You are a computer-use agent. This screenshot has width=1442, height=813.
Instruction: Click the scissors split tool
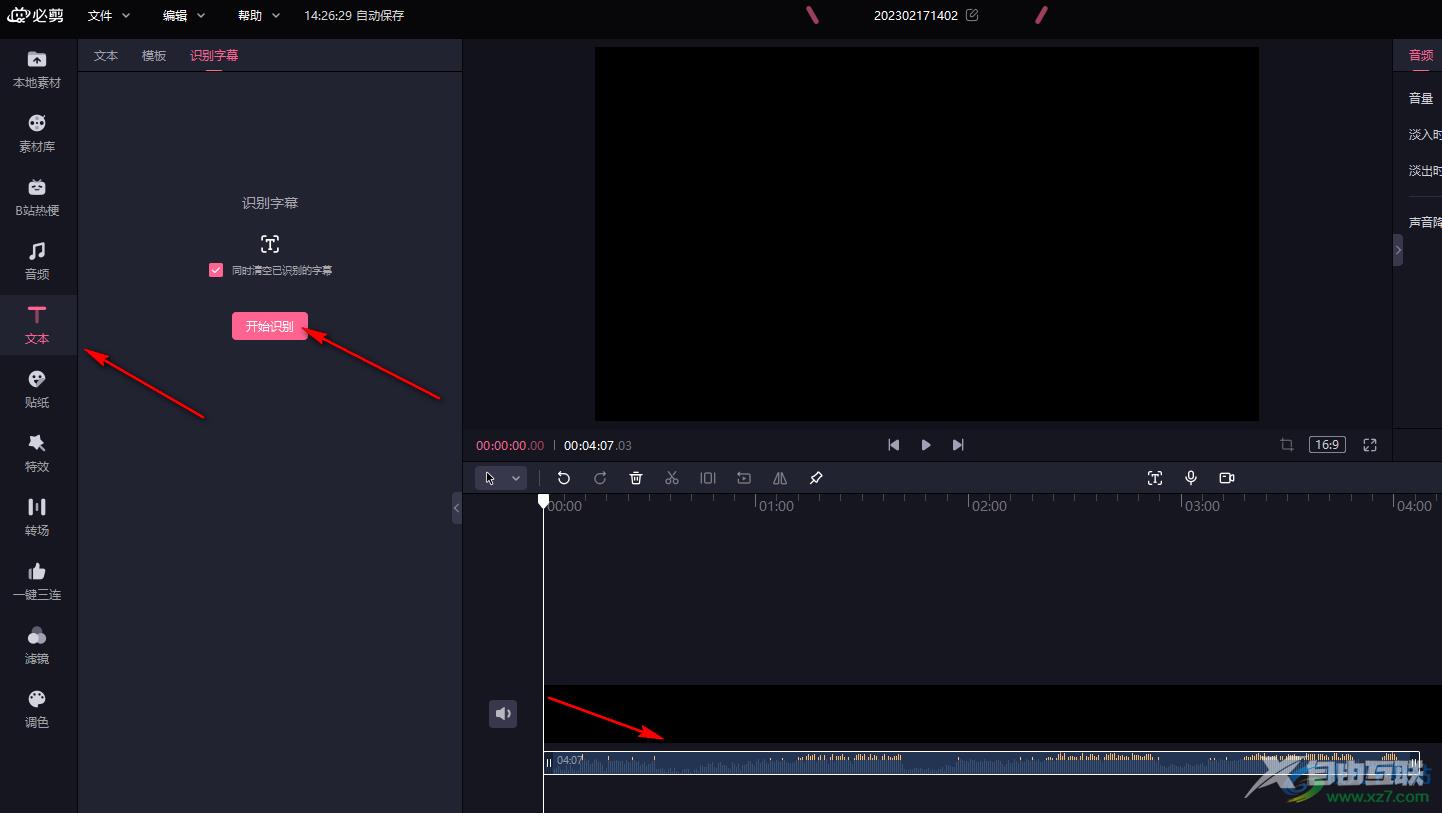[x=672, y=478]
